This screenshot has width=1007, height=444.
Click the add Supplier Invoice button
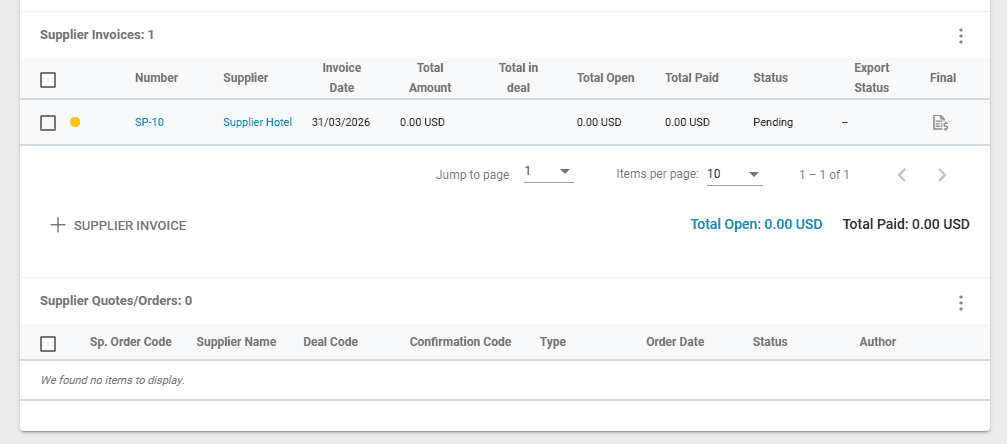tap(118, 226)
